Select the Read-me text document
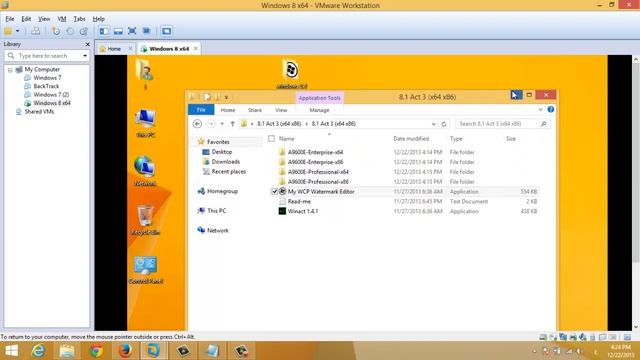 point(299,202)
